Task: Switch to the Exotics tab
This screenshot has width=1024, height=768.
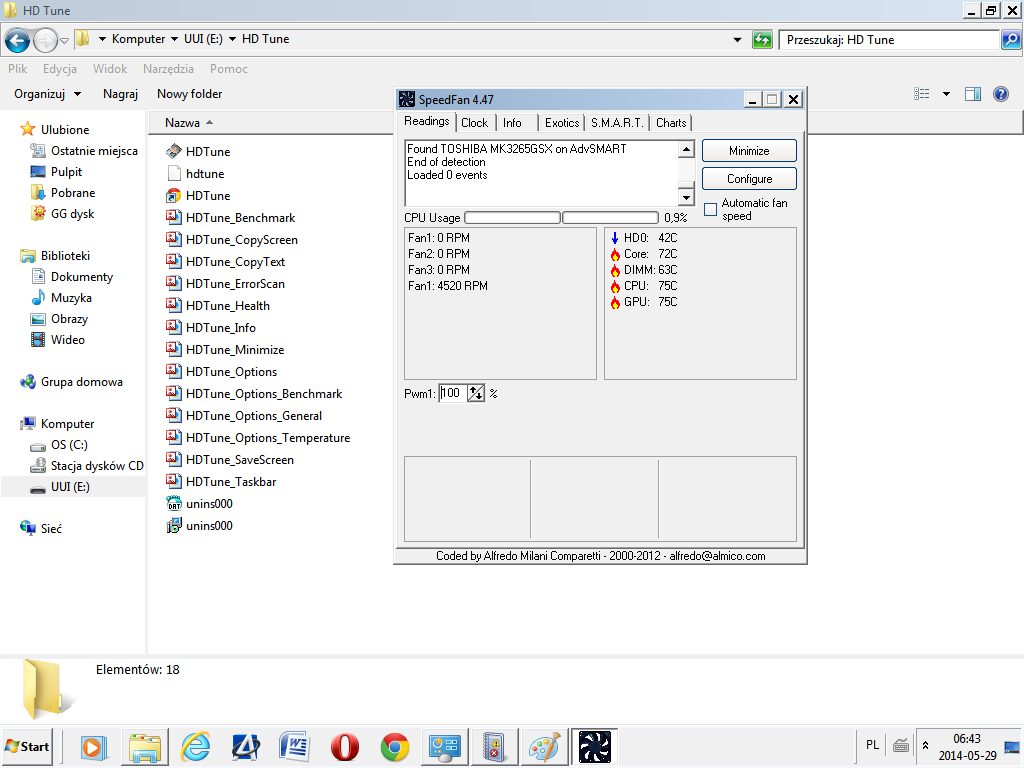Action: tap(562, 123)
